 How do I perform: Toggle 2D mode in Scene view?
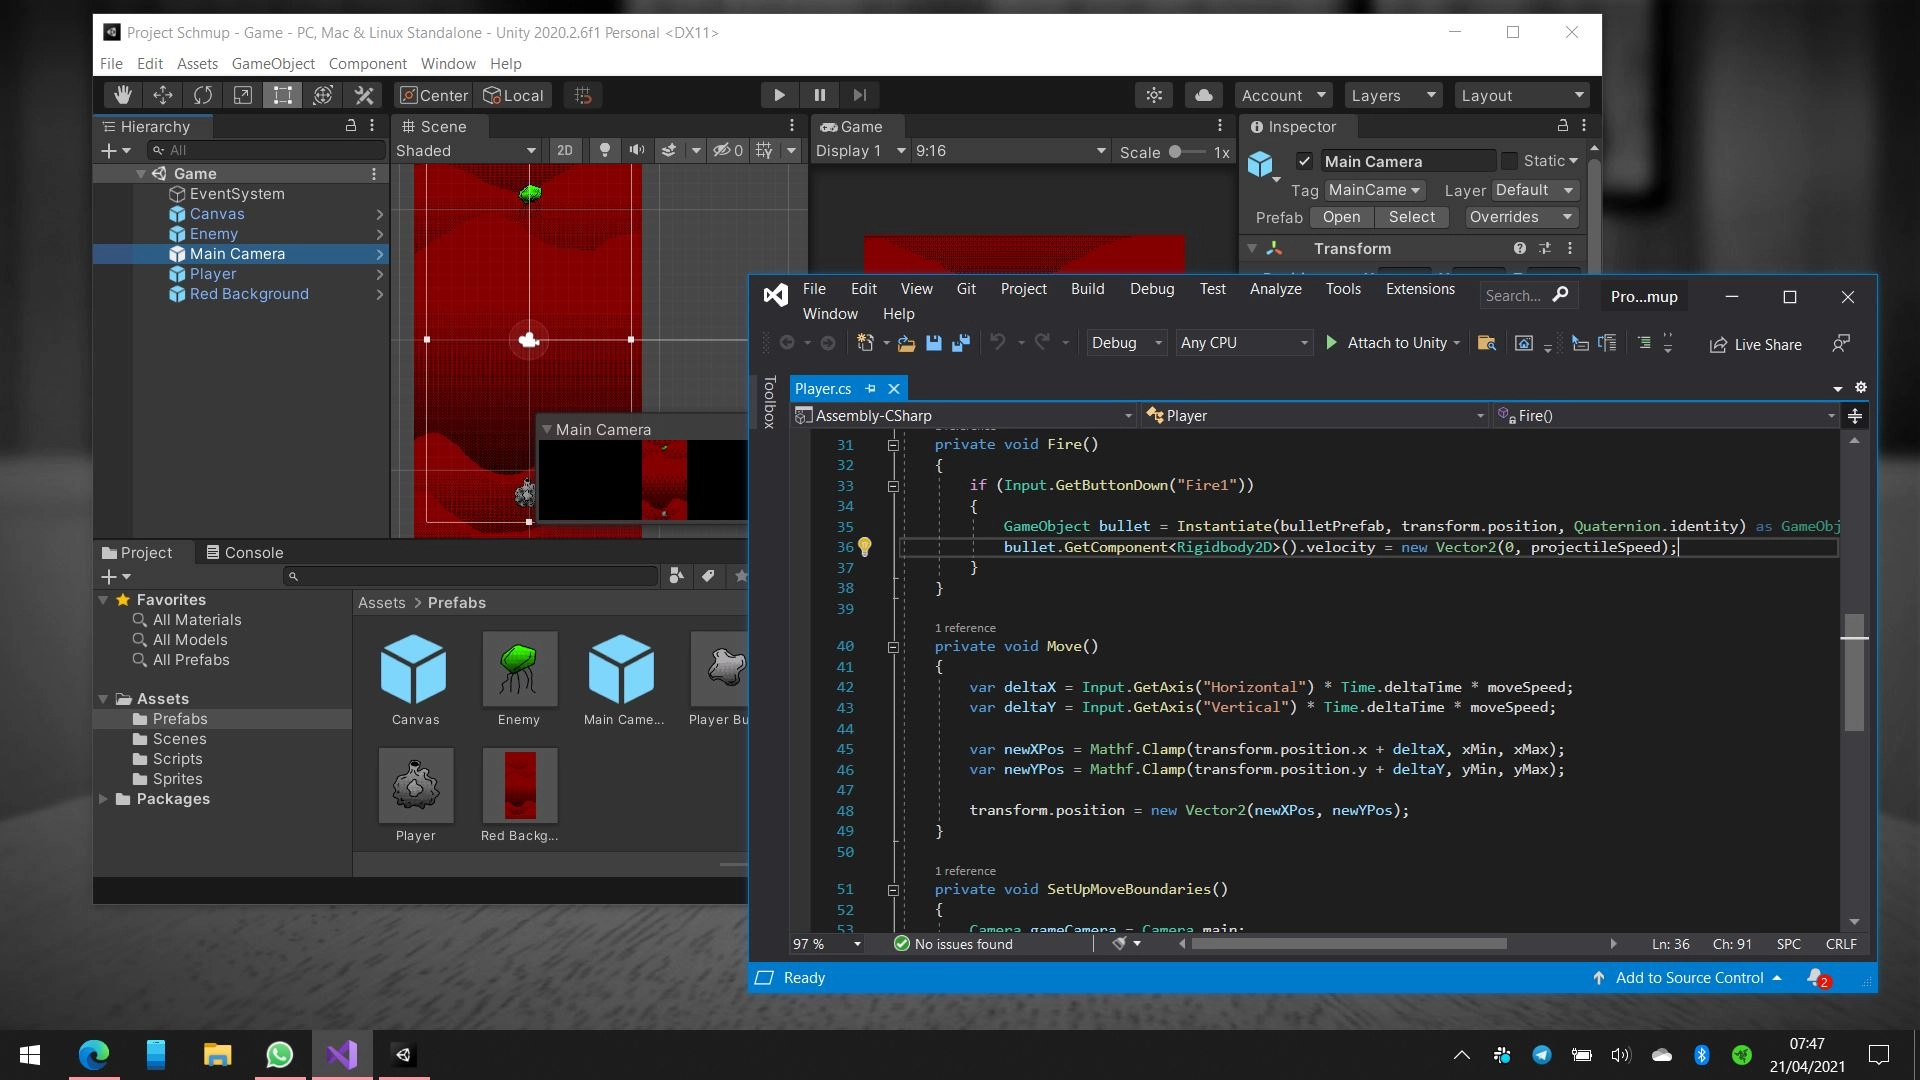(x=564, y=150)
